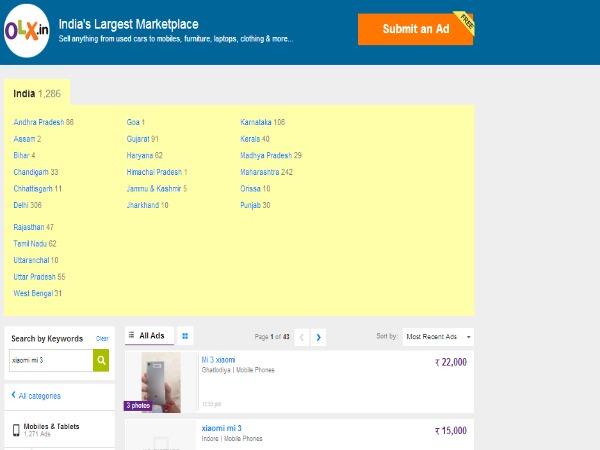Click the Mi 3 phone photo thumbnail
This screenshot has height=450, width=600.
pos(160,380)
